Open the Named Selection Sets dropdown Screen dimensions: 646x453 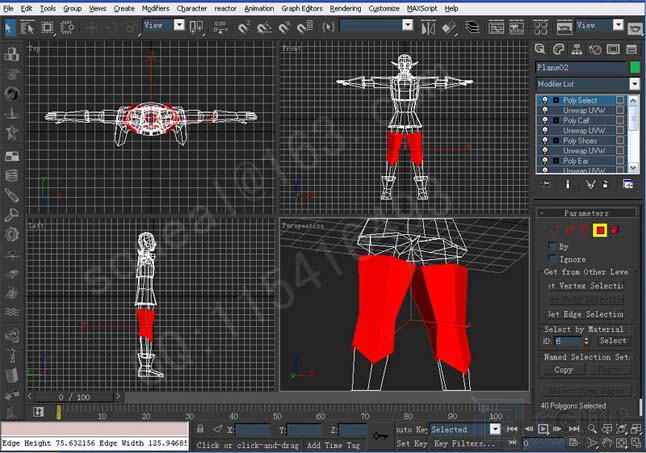tap(407, 25)
